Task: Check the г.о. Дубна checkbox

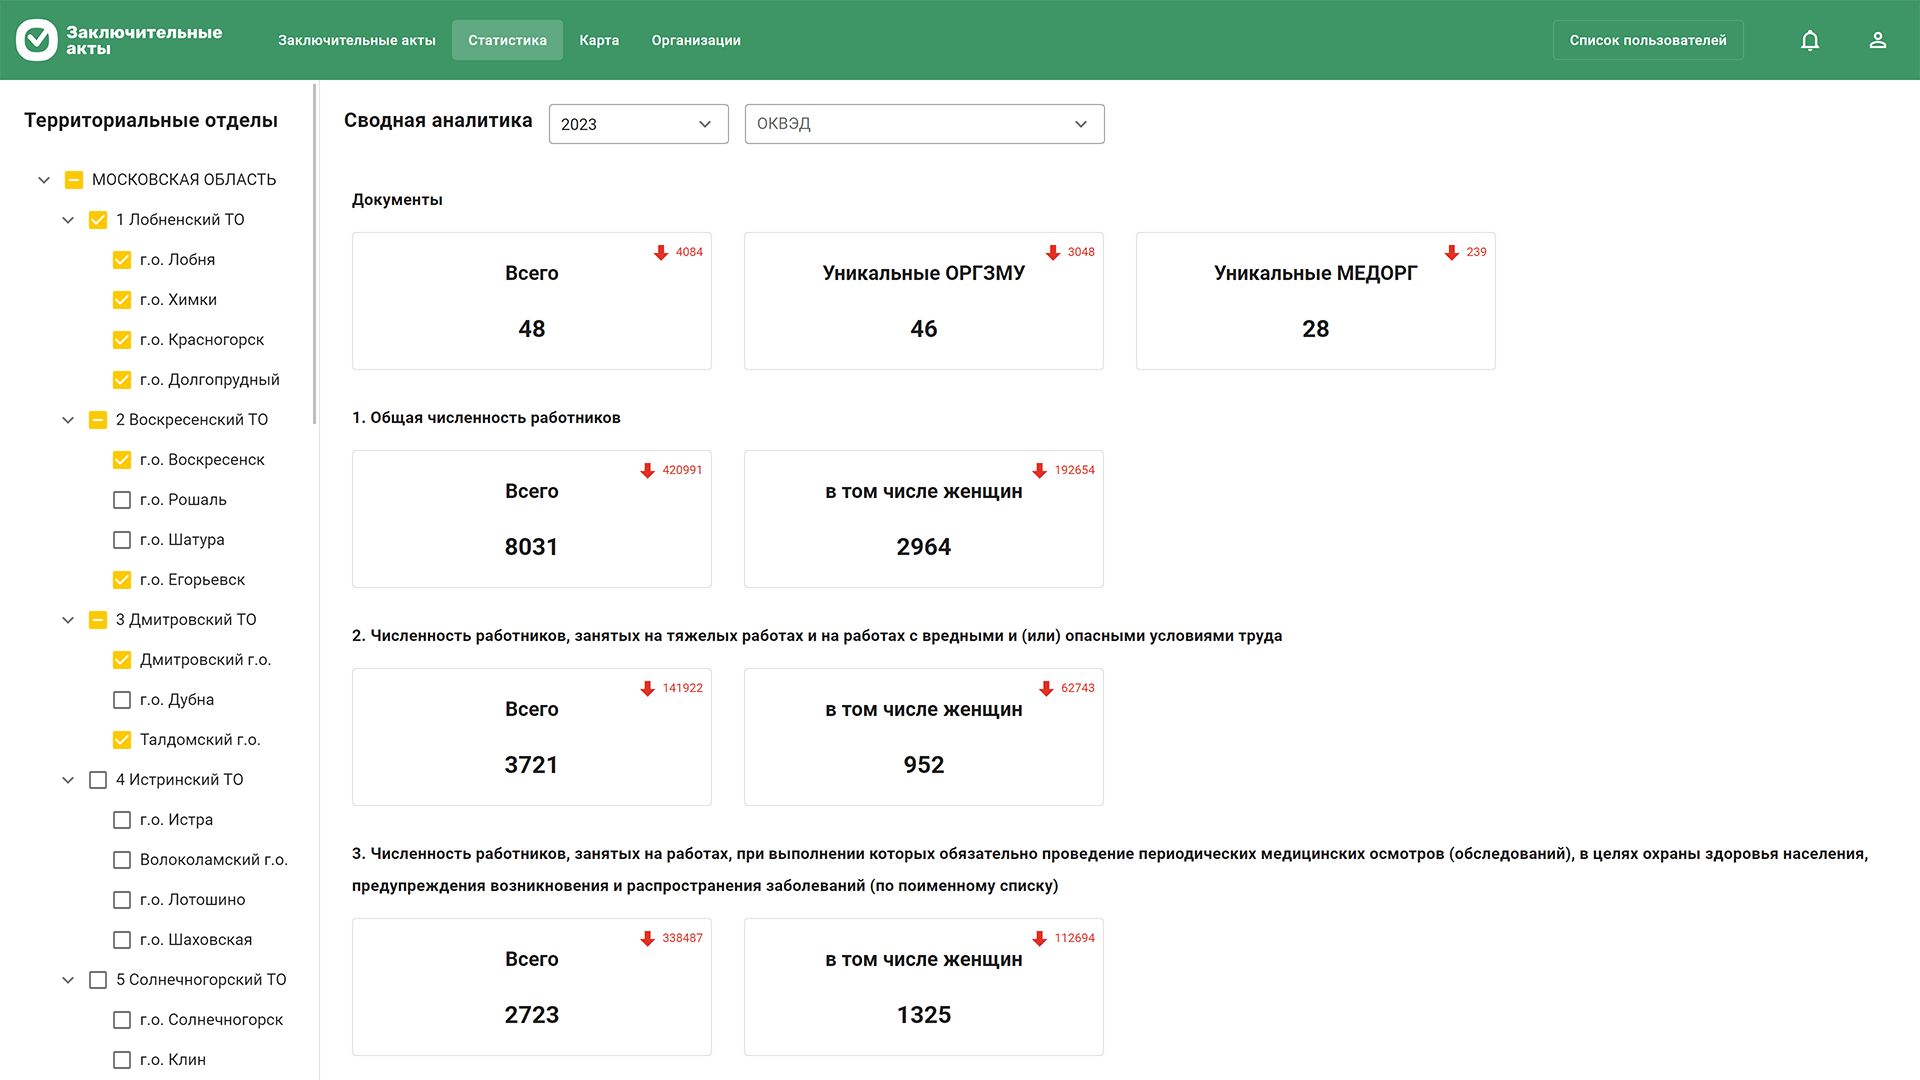Action: [x=122, y=700]
